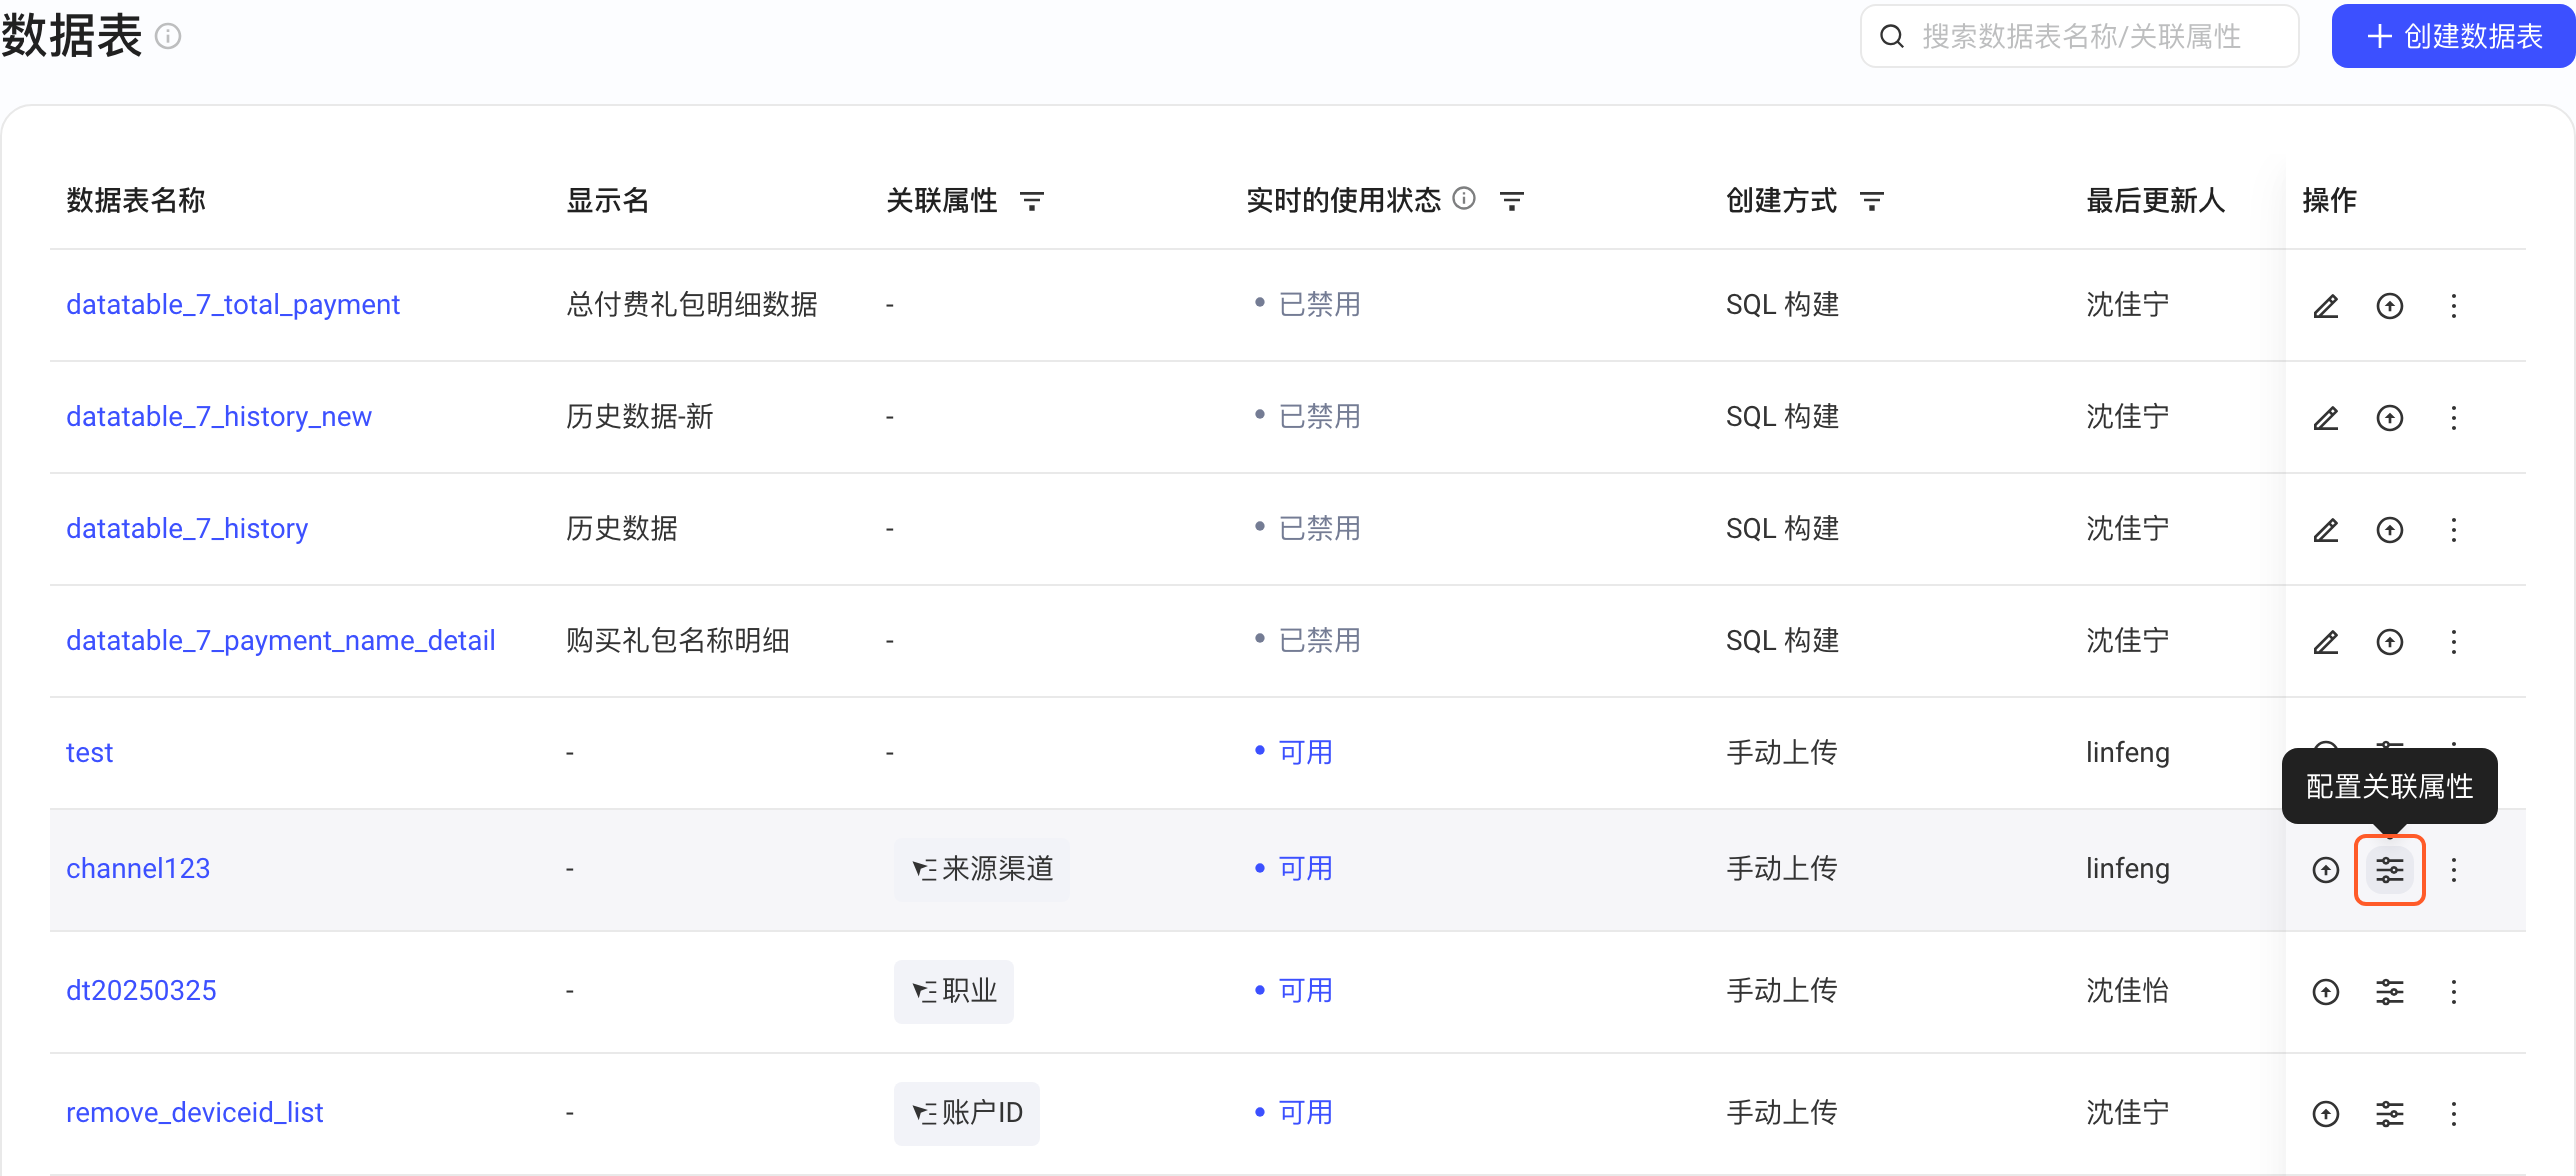Upload data for remove_deviceid_list
2576x1176 pixels.
pyautogui.click(x=2326, y=1114)
